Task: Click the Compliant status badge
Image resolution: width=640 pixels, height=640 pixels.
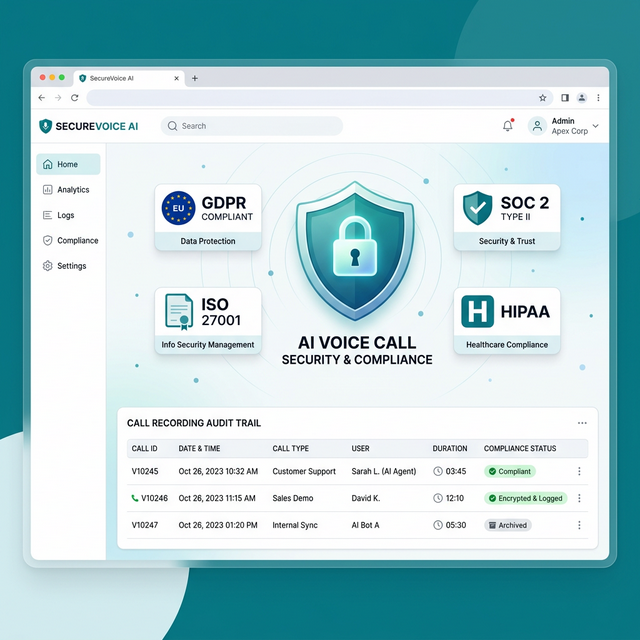Action: [x=510, y=471]
